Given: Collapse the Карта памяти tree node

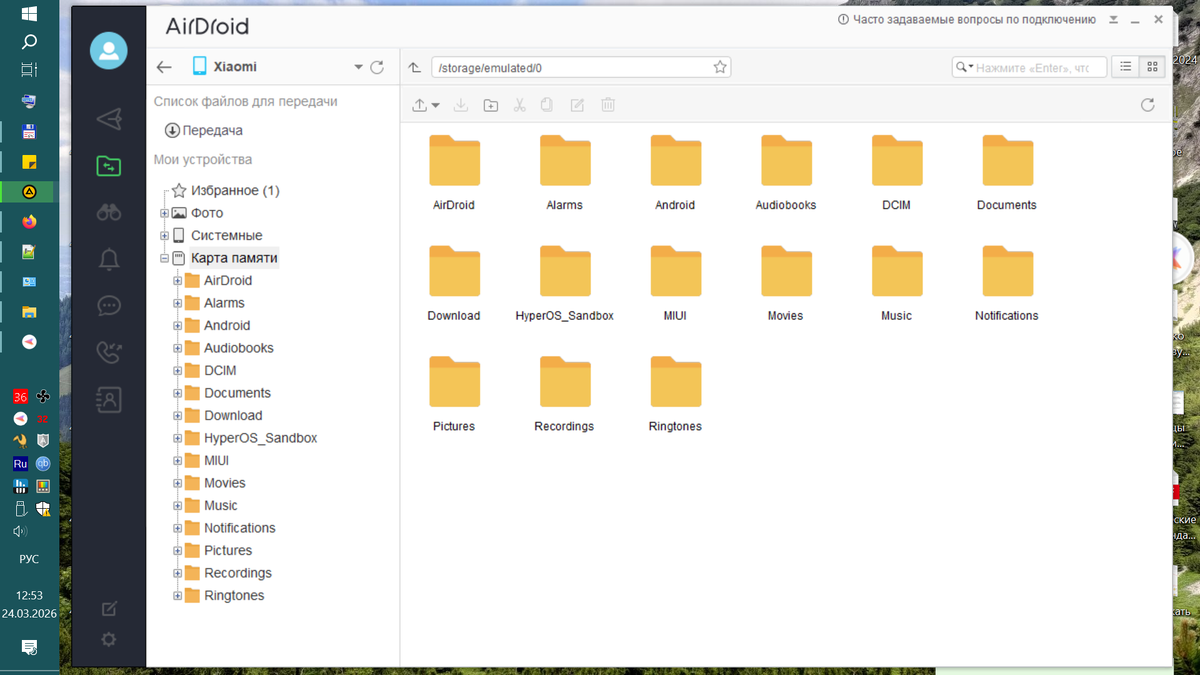Looking at the screenshot, I should [x=165, y=258].
